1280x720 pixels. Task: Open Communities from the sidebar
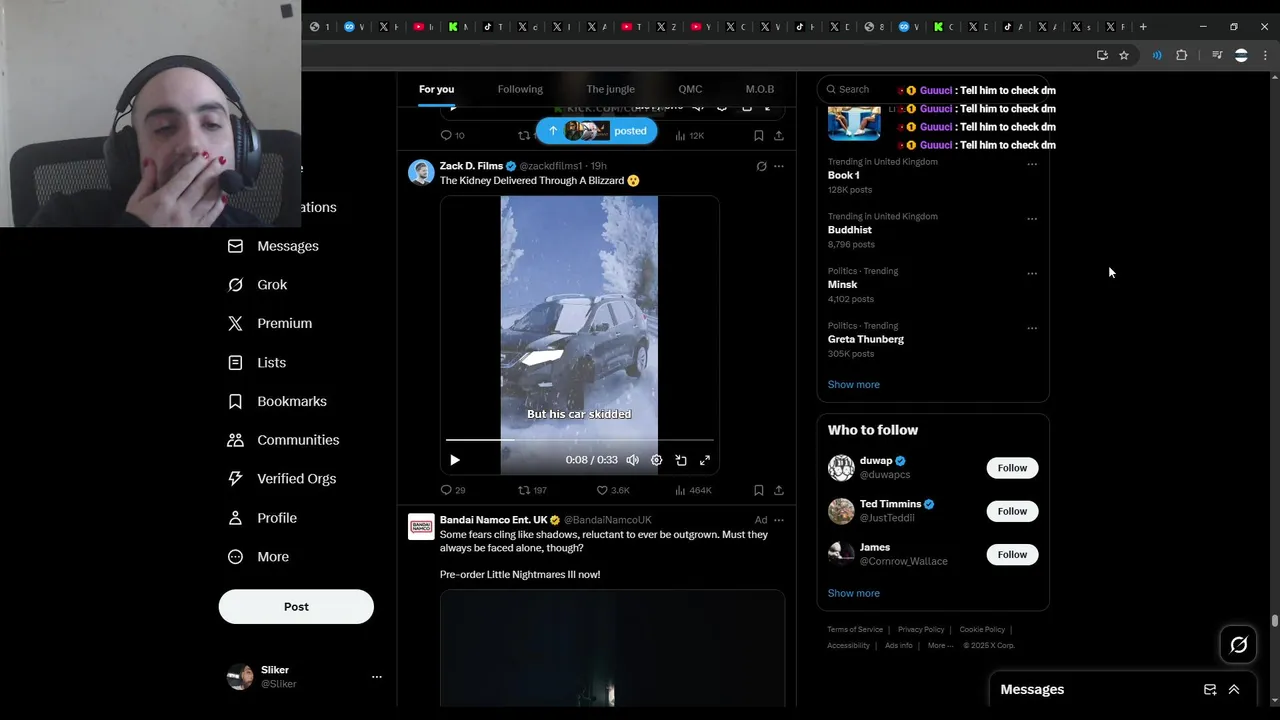coord(283,440)
